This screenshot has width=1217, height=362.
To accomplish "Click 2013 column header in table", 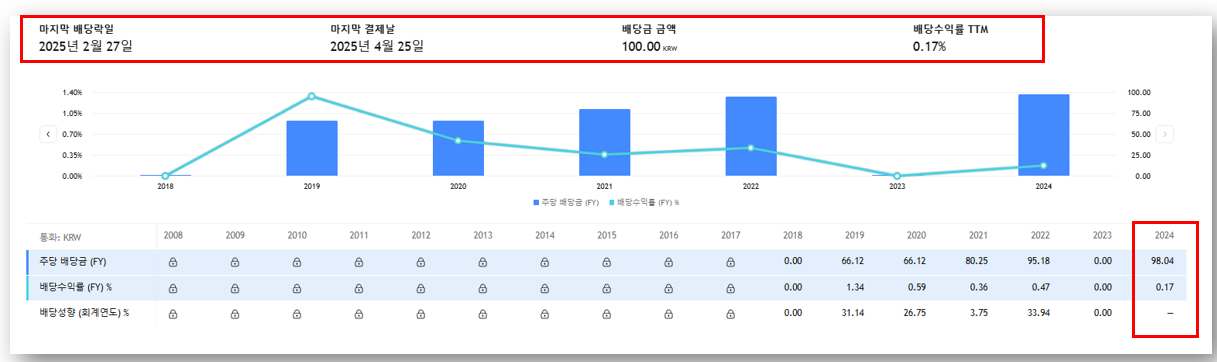I will coord(482,236).
